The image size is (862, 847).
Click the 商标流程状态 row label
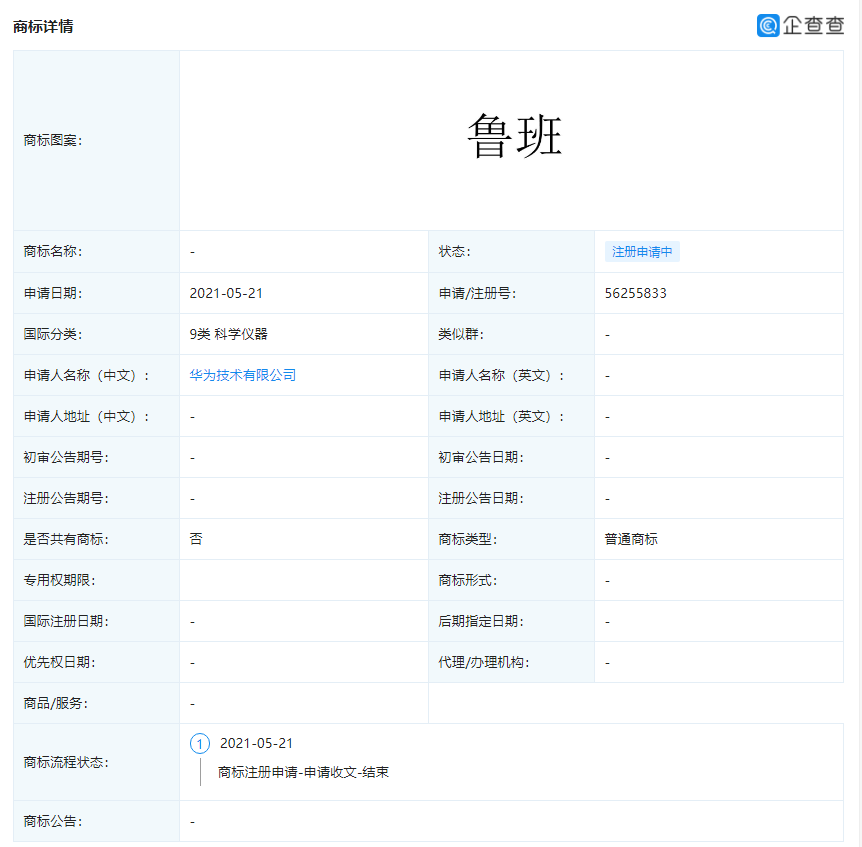pos(66,762)
